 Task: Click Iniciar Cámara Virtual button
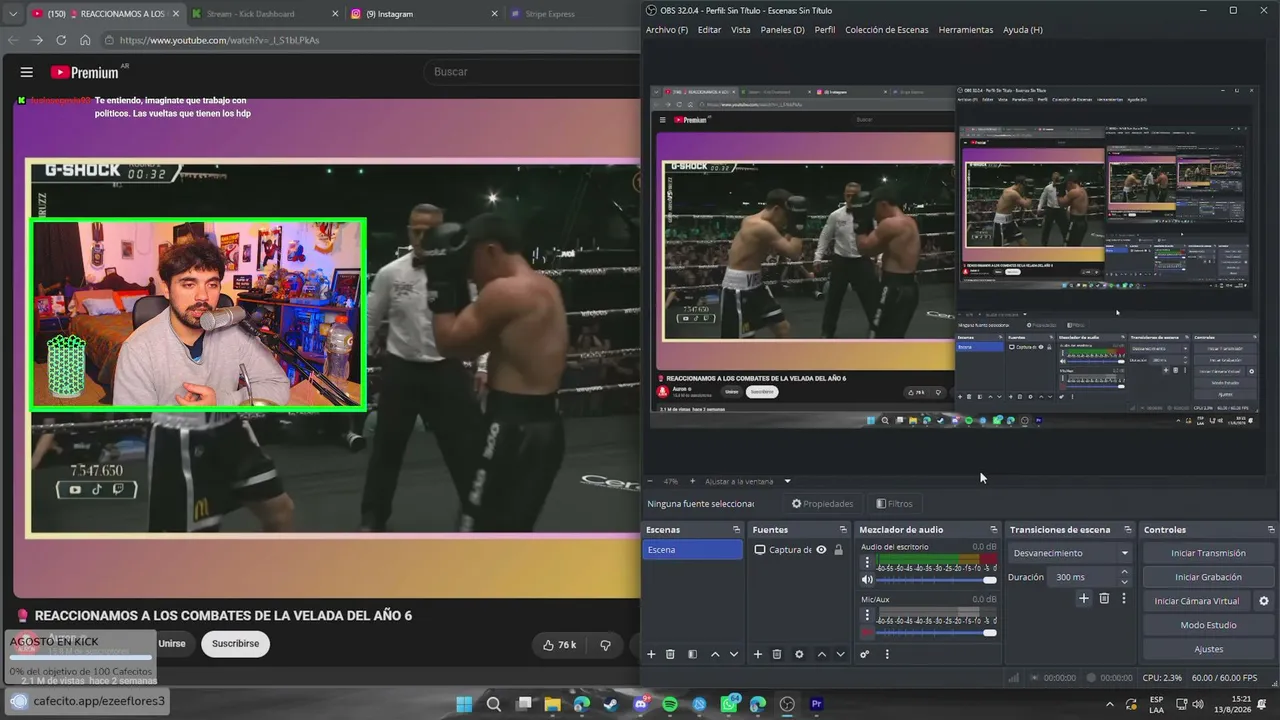pyautogui.click(x=1196, y=601)
